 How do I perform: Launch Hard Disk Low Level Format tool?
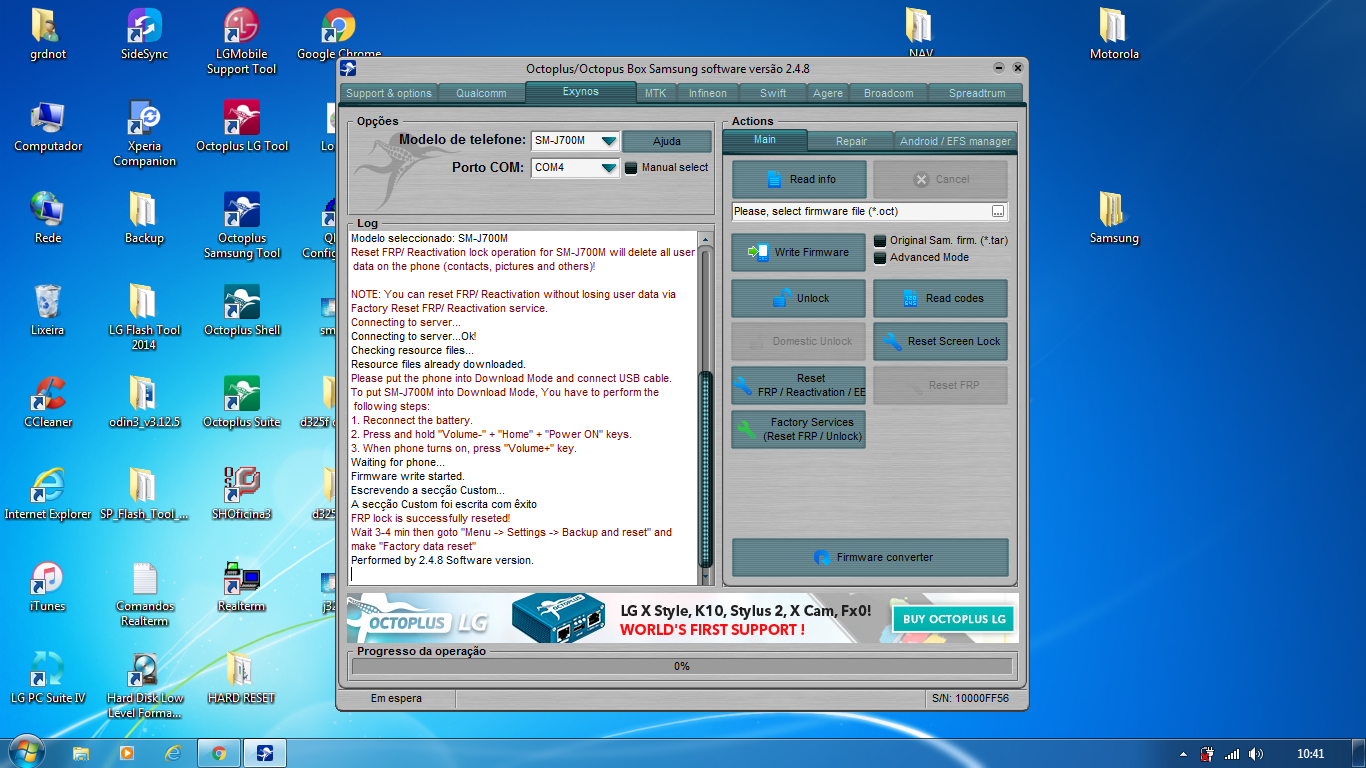(144, 685)
